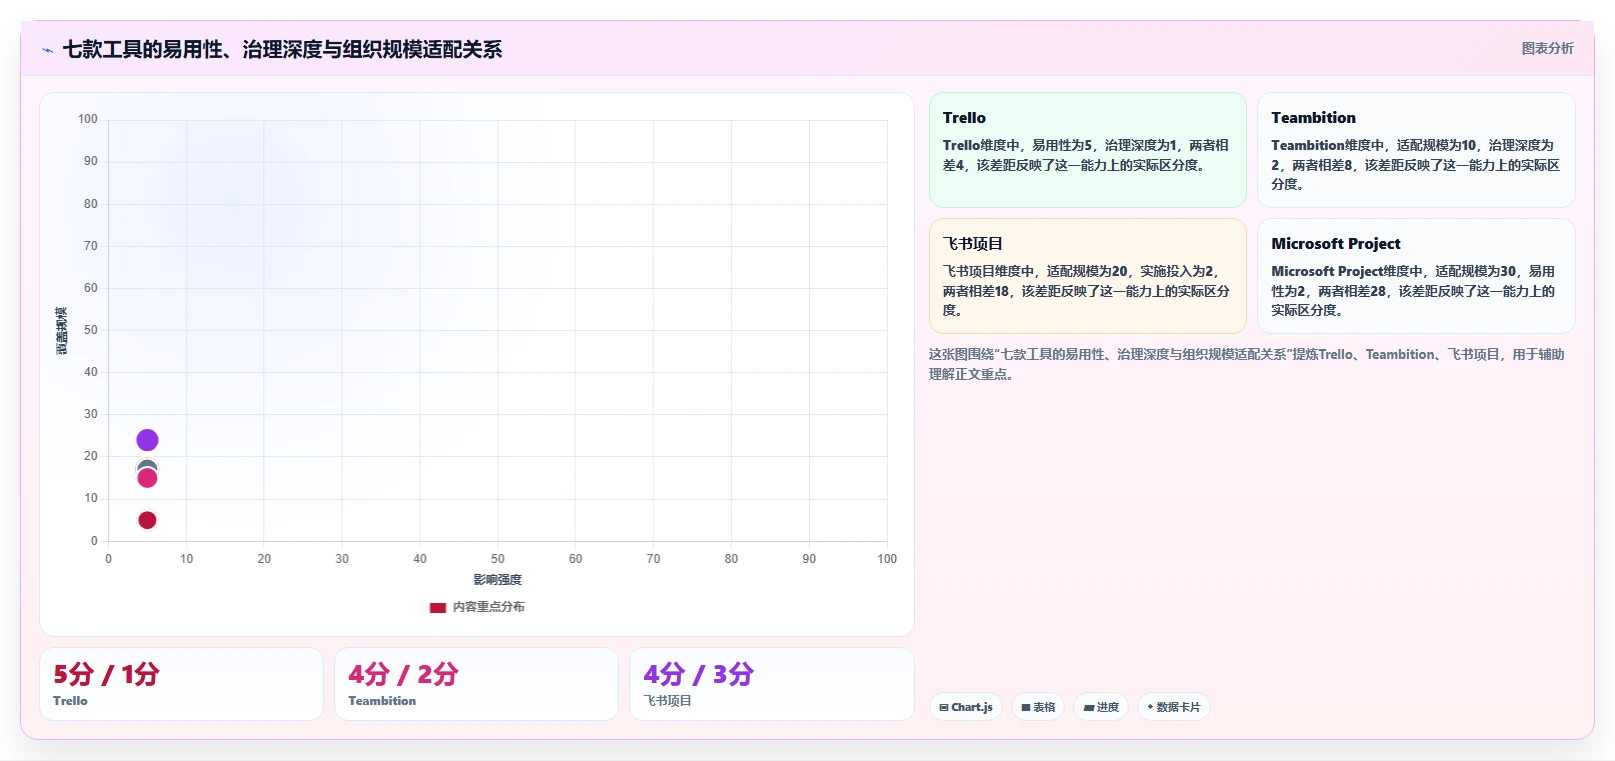Click the rotated y-axis title
Screen dimensions: 1615x761
62,331
